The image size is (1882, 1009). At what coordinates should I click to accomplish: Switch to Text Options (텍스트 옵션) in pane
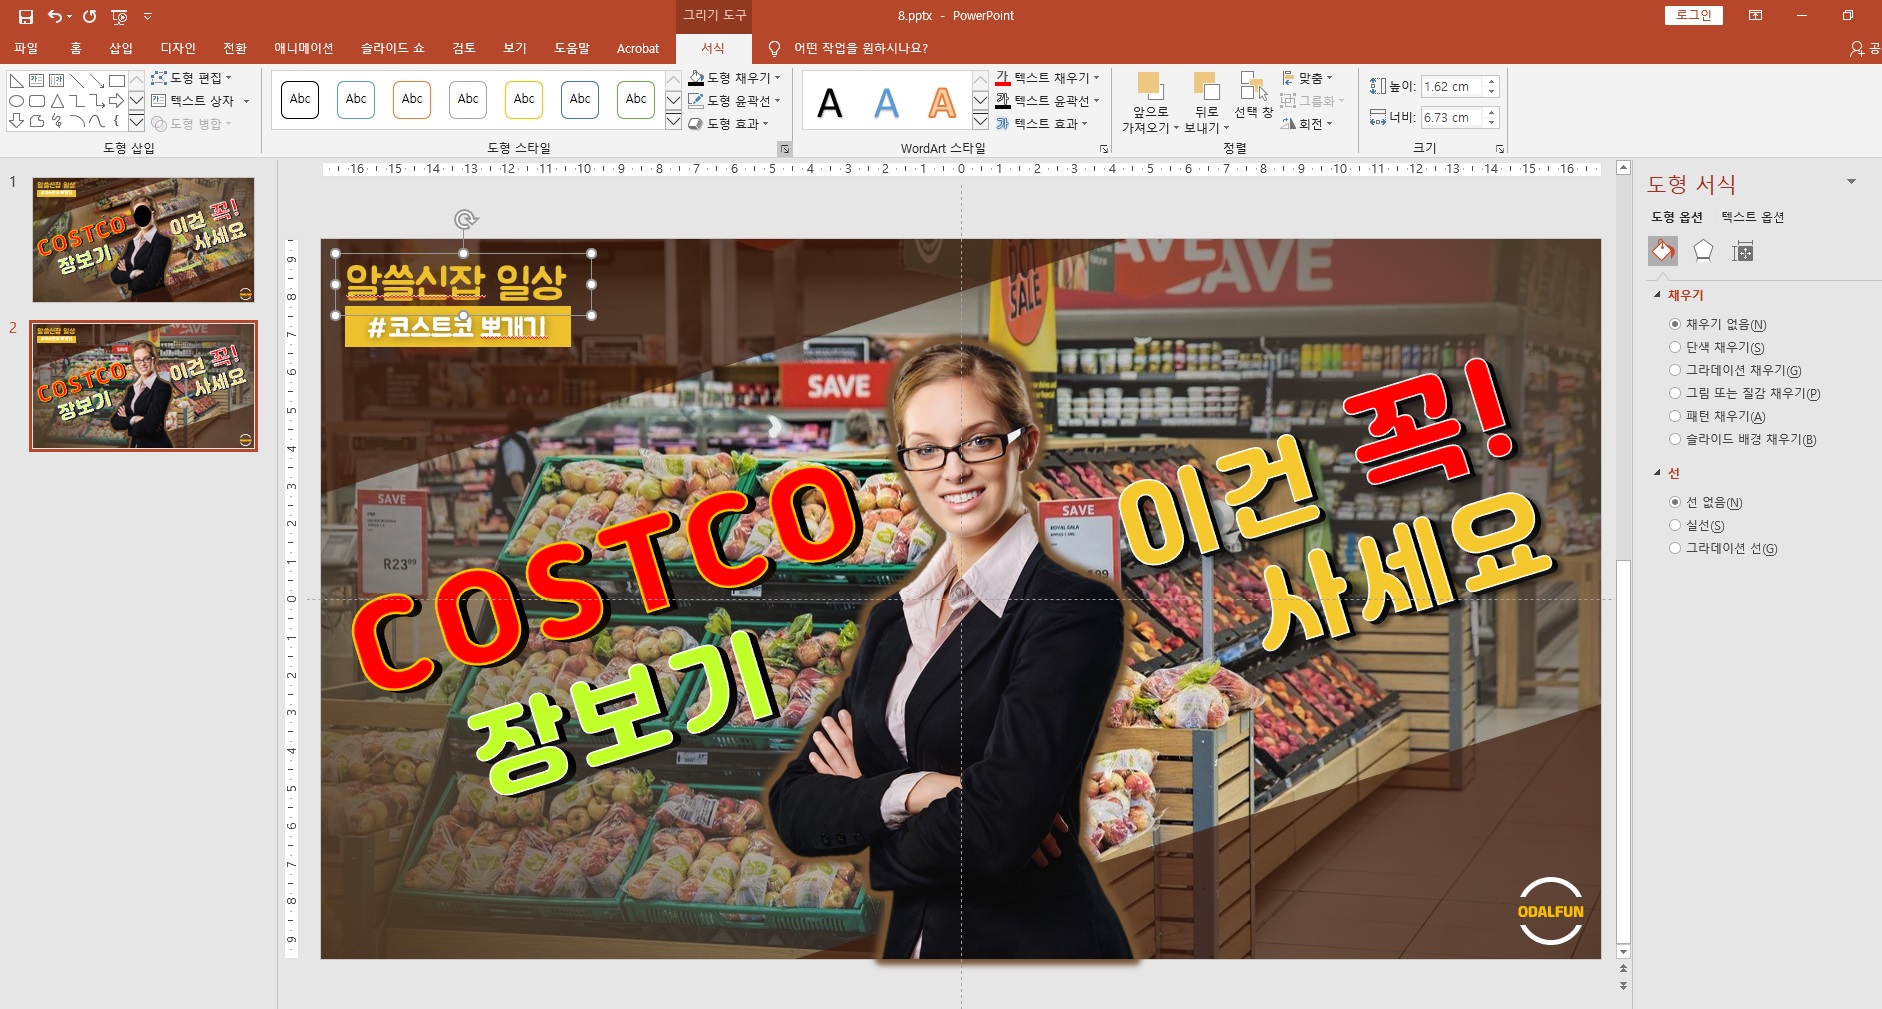click(1752, 217)
